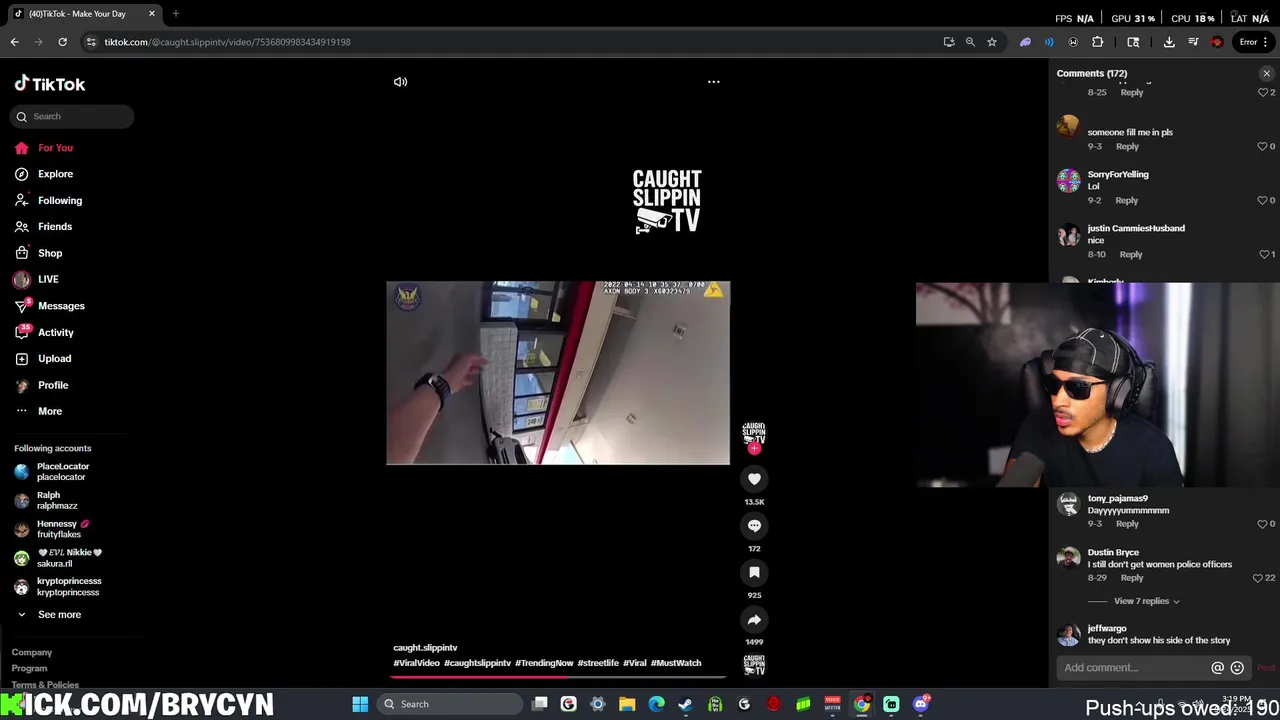
Task: Expand View 7 replies under Dustin Bryce
Action: 1147,601
